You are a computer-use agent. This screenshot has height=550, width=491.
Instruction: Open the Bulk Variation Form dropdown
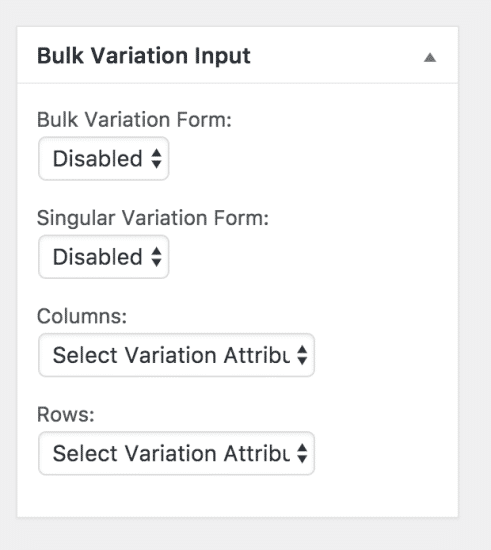tap(103, 159)
